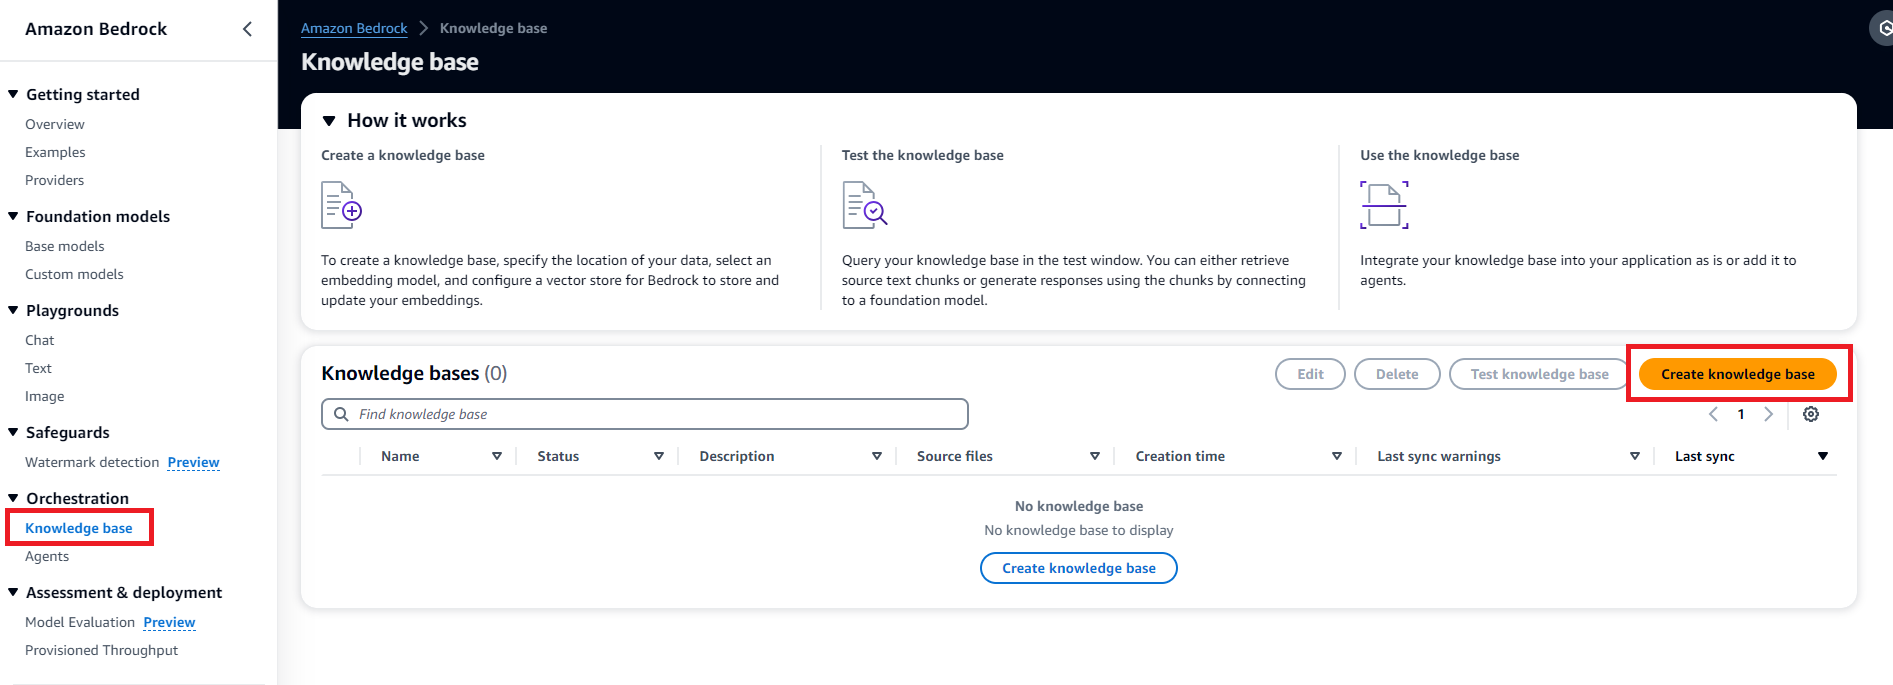Screen dimensions: 1893x685
Task: Collapse Assessment & deployment section
Action: (13, 592)
